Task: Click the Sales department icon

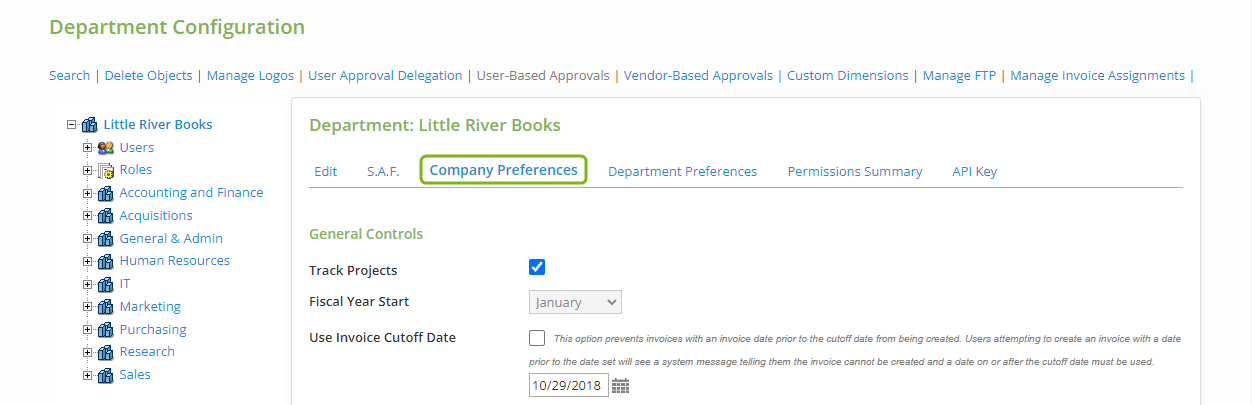Action: 105,375
